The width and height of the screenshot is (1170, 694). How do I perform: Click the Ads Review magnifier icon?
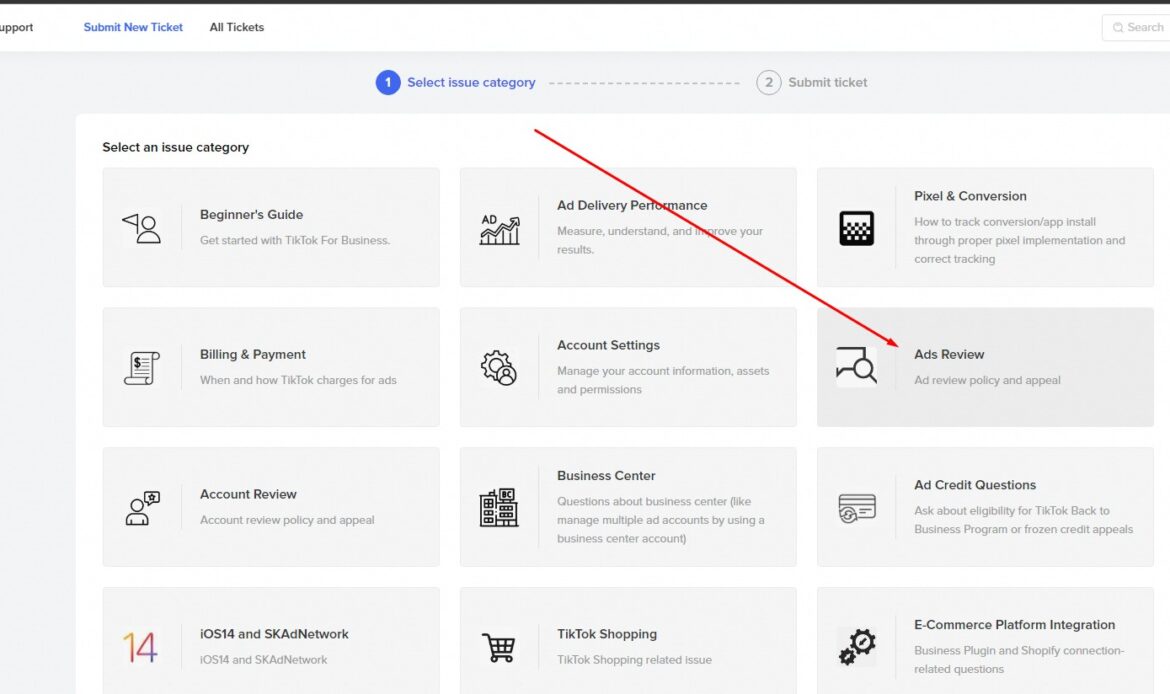coord(856,366)
